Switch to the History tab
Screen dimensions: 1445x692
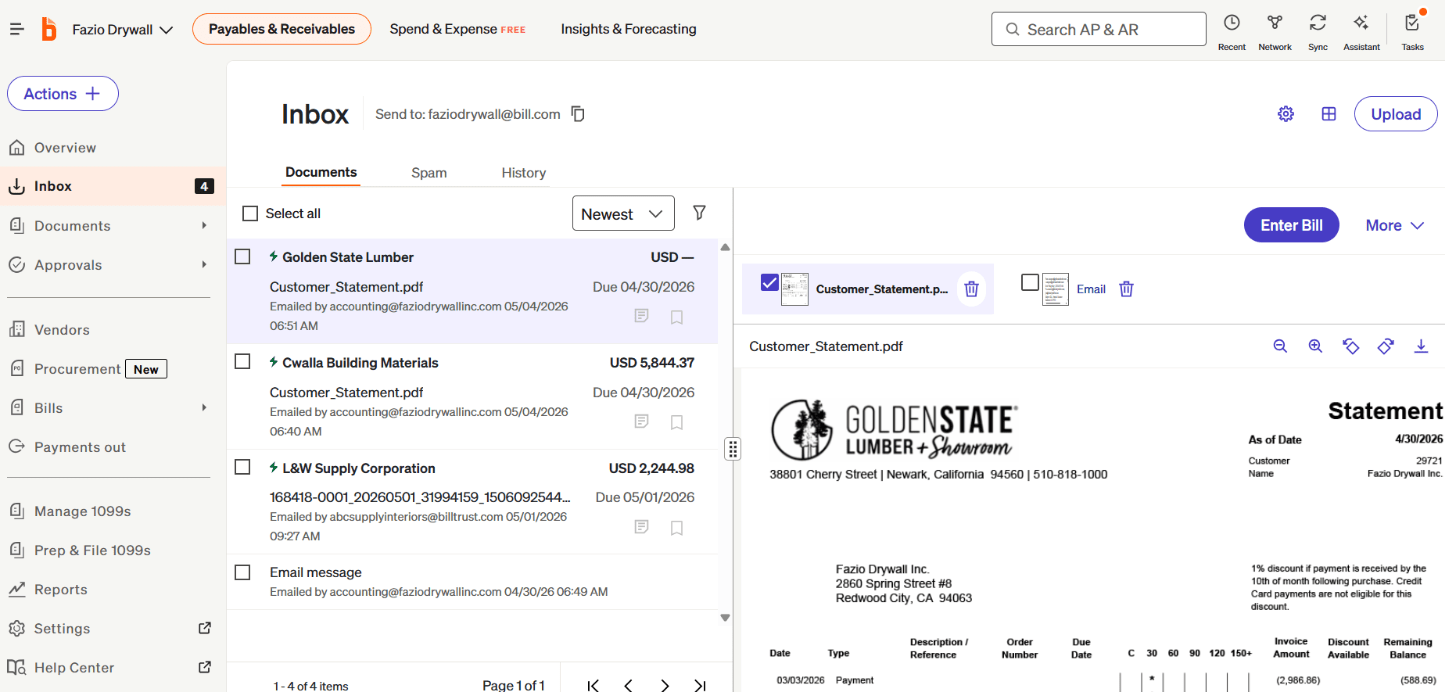[524, 173]
